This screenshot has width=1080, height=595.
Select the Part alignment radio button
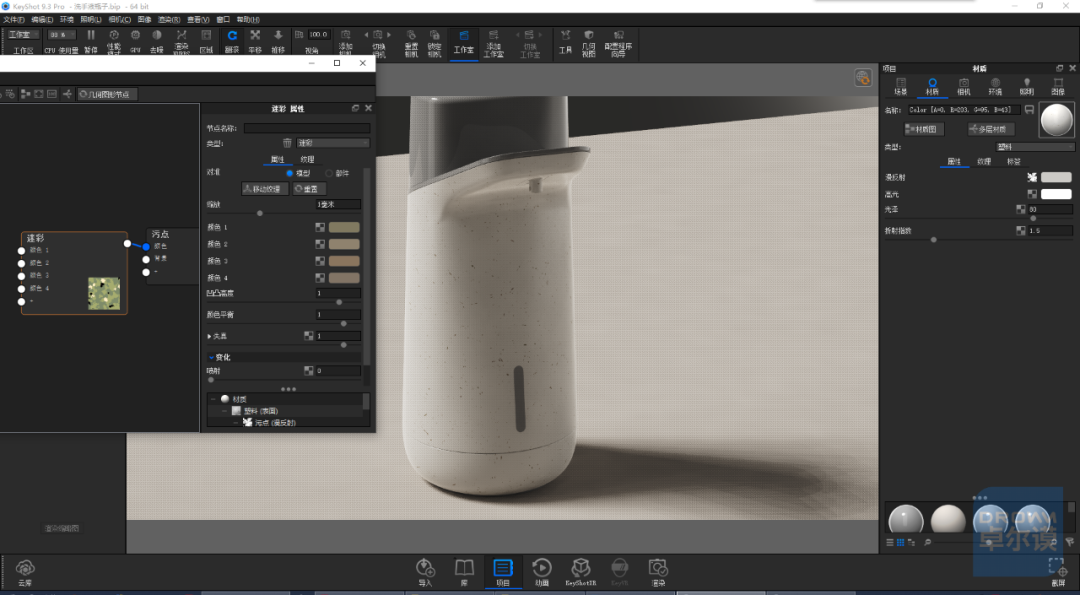click(x=329, y=174)
